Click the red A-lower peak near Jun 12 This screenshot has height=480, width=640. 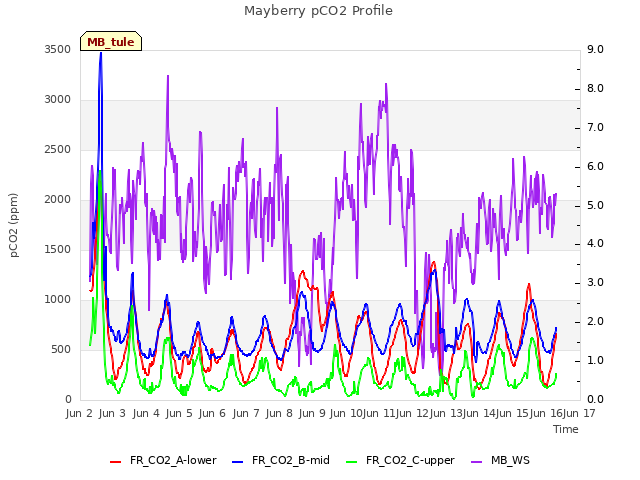tap(433, 262)
